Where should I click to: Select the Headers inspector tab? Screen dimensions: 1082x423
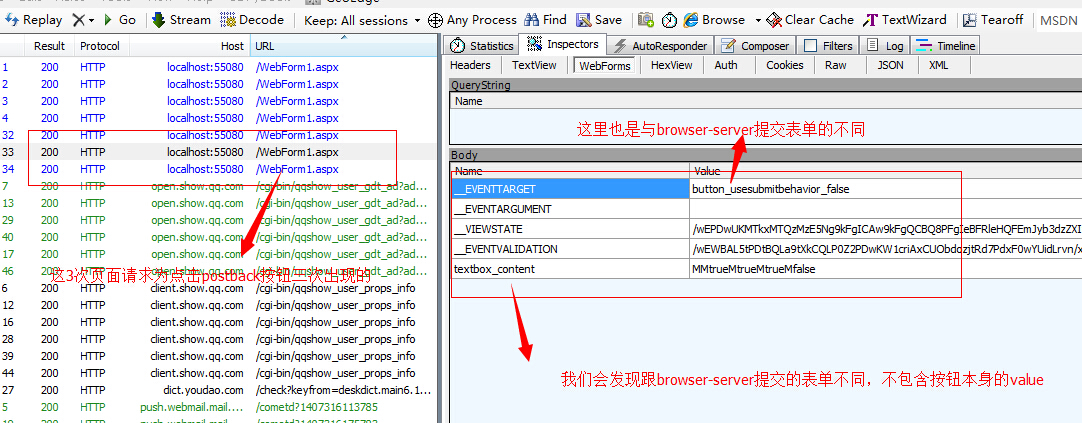pos(470,65)
